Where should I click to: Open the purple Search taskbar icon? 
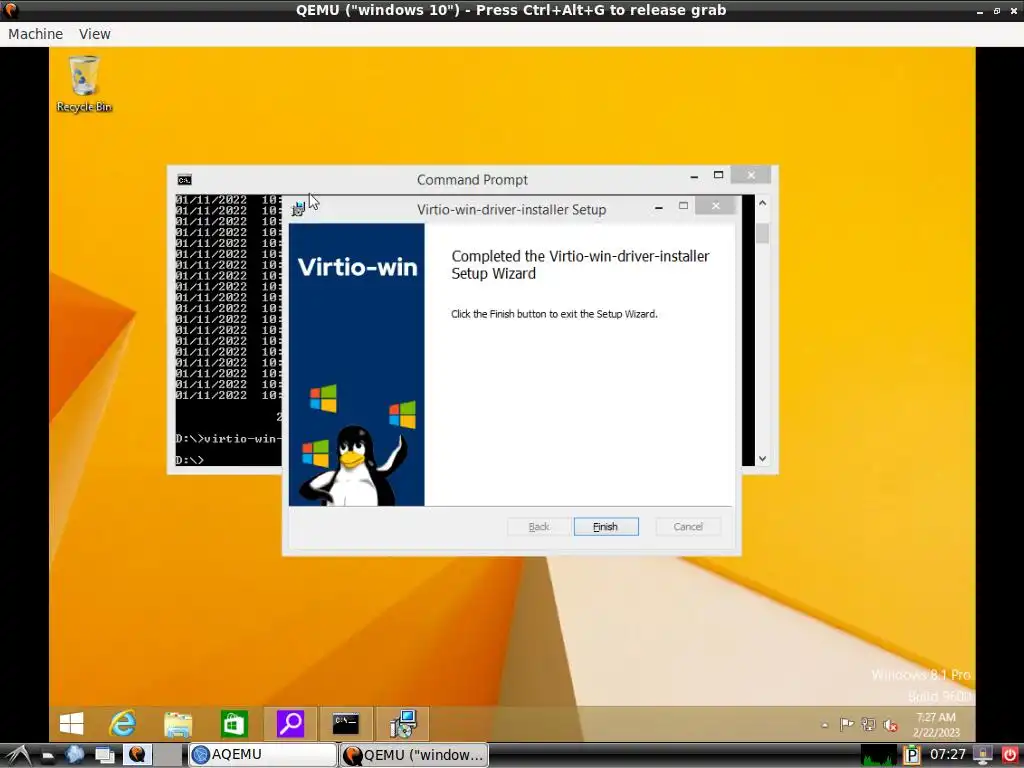pos(290,724)
